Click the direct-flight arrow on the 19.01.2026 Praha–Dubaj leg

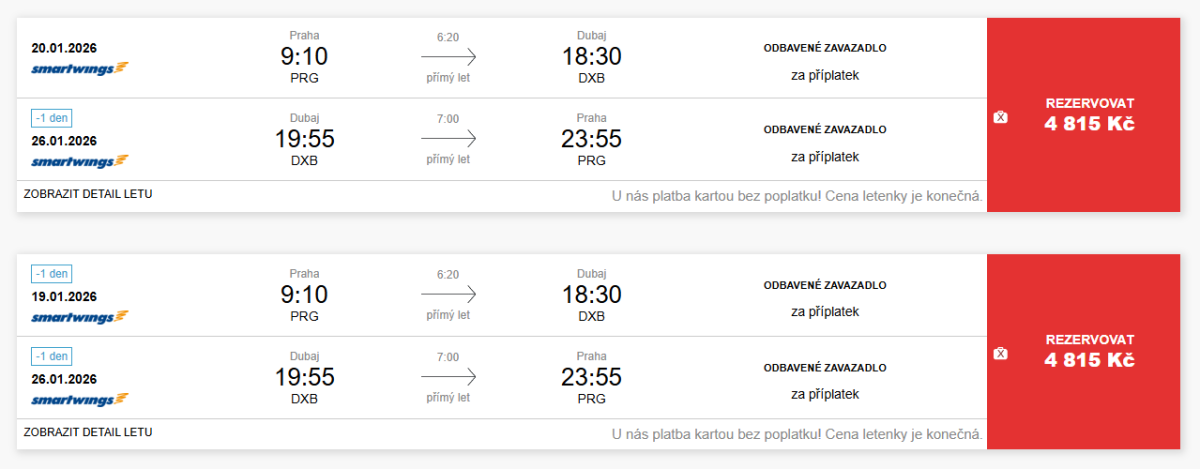(448, 295)
